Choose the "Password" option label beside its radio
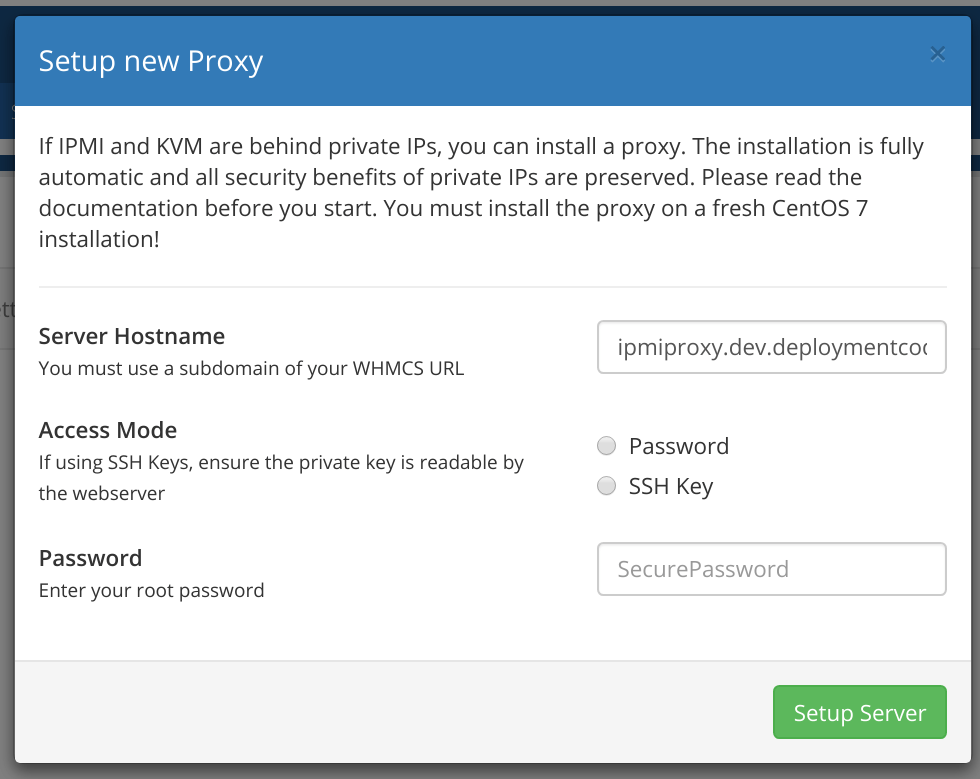The width and height of the screenshot is (980, 779). [x=679, y=446]
